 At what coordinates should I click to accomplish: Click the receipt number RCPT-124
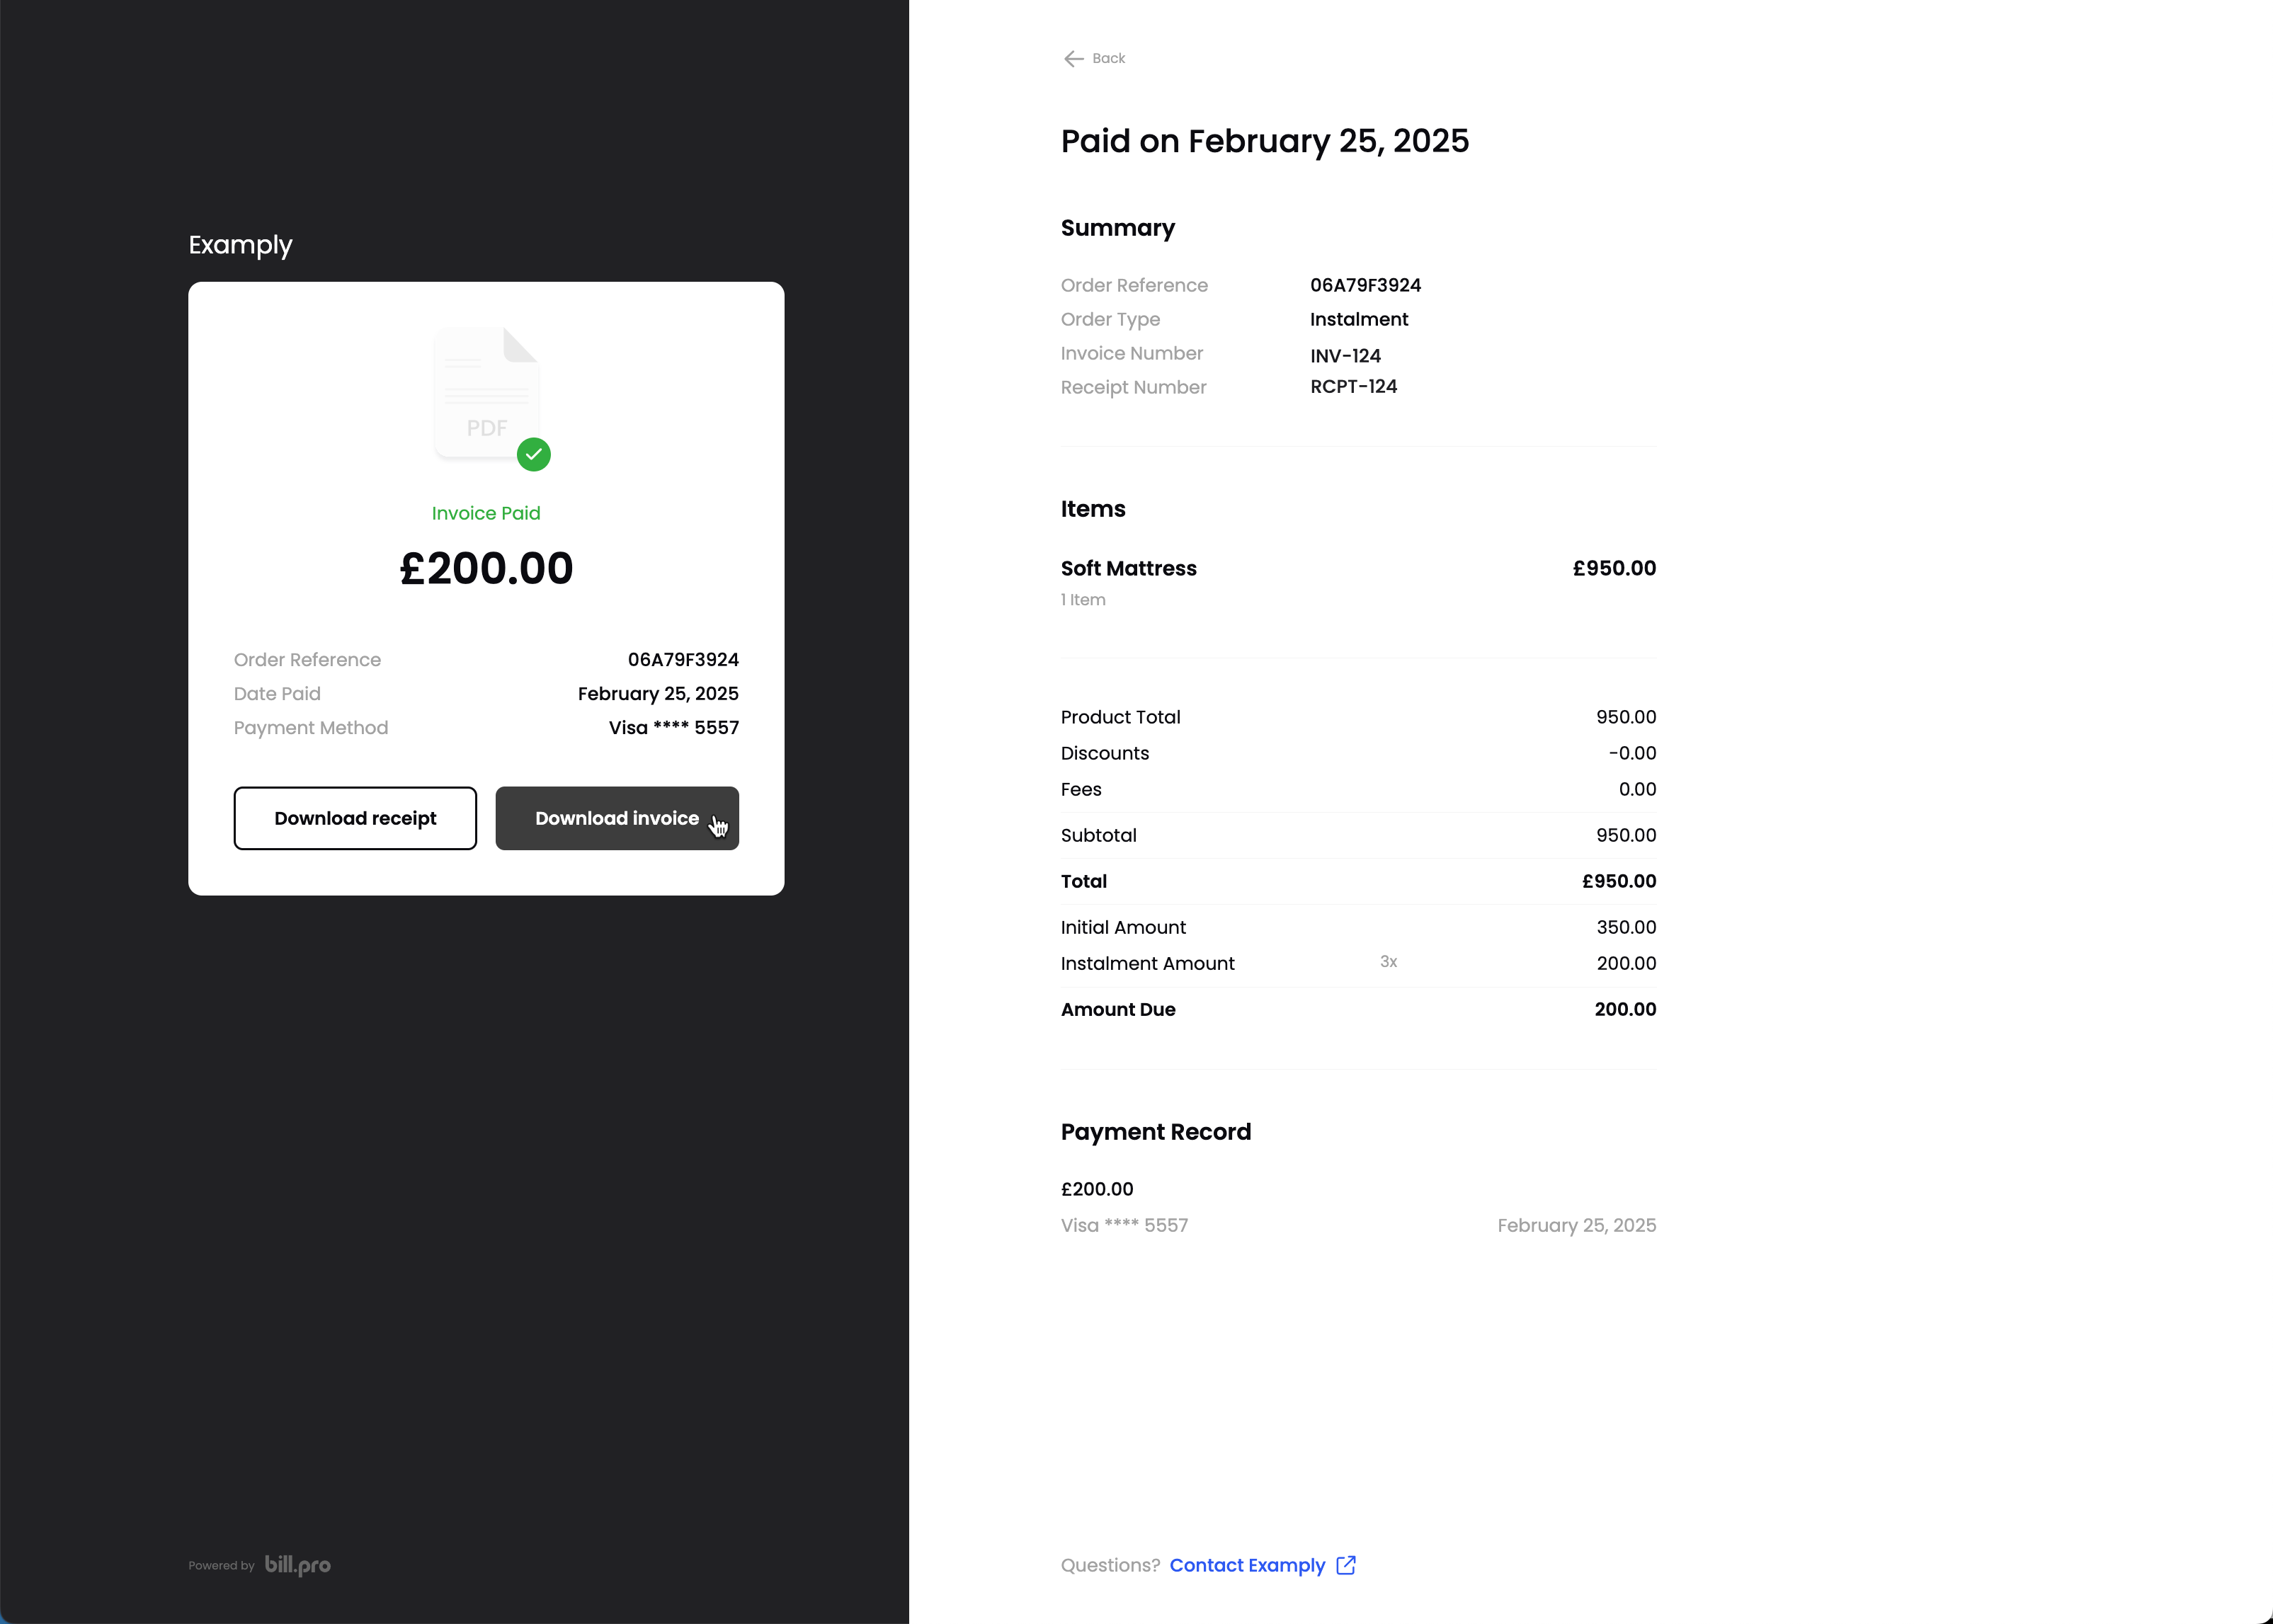[x=1353, y=386]
